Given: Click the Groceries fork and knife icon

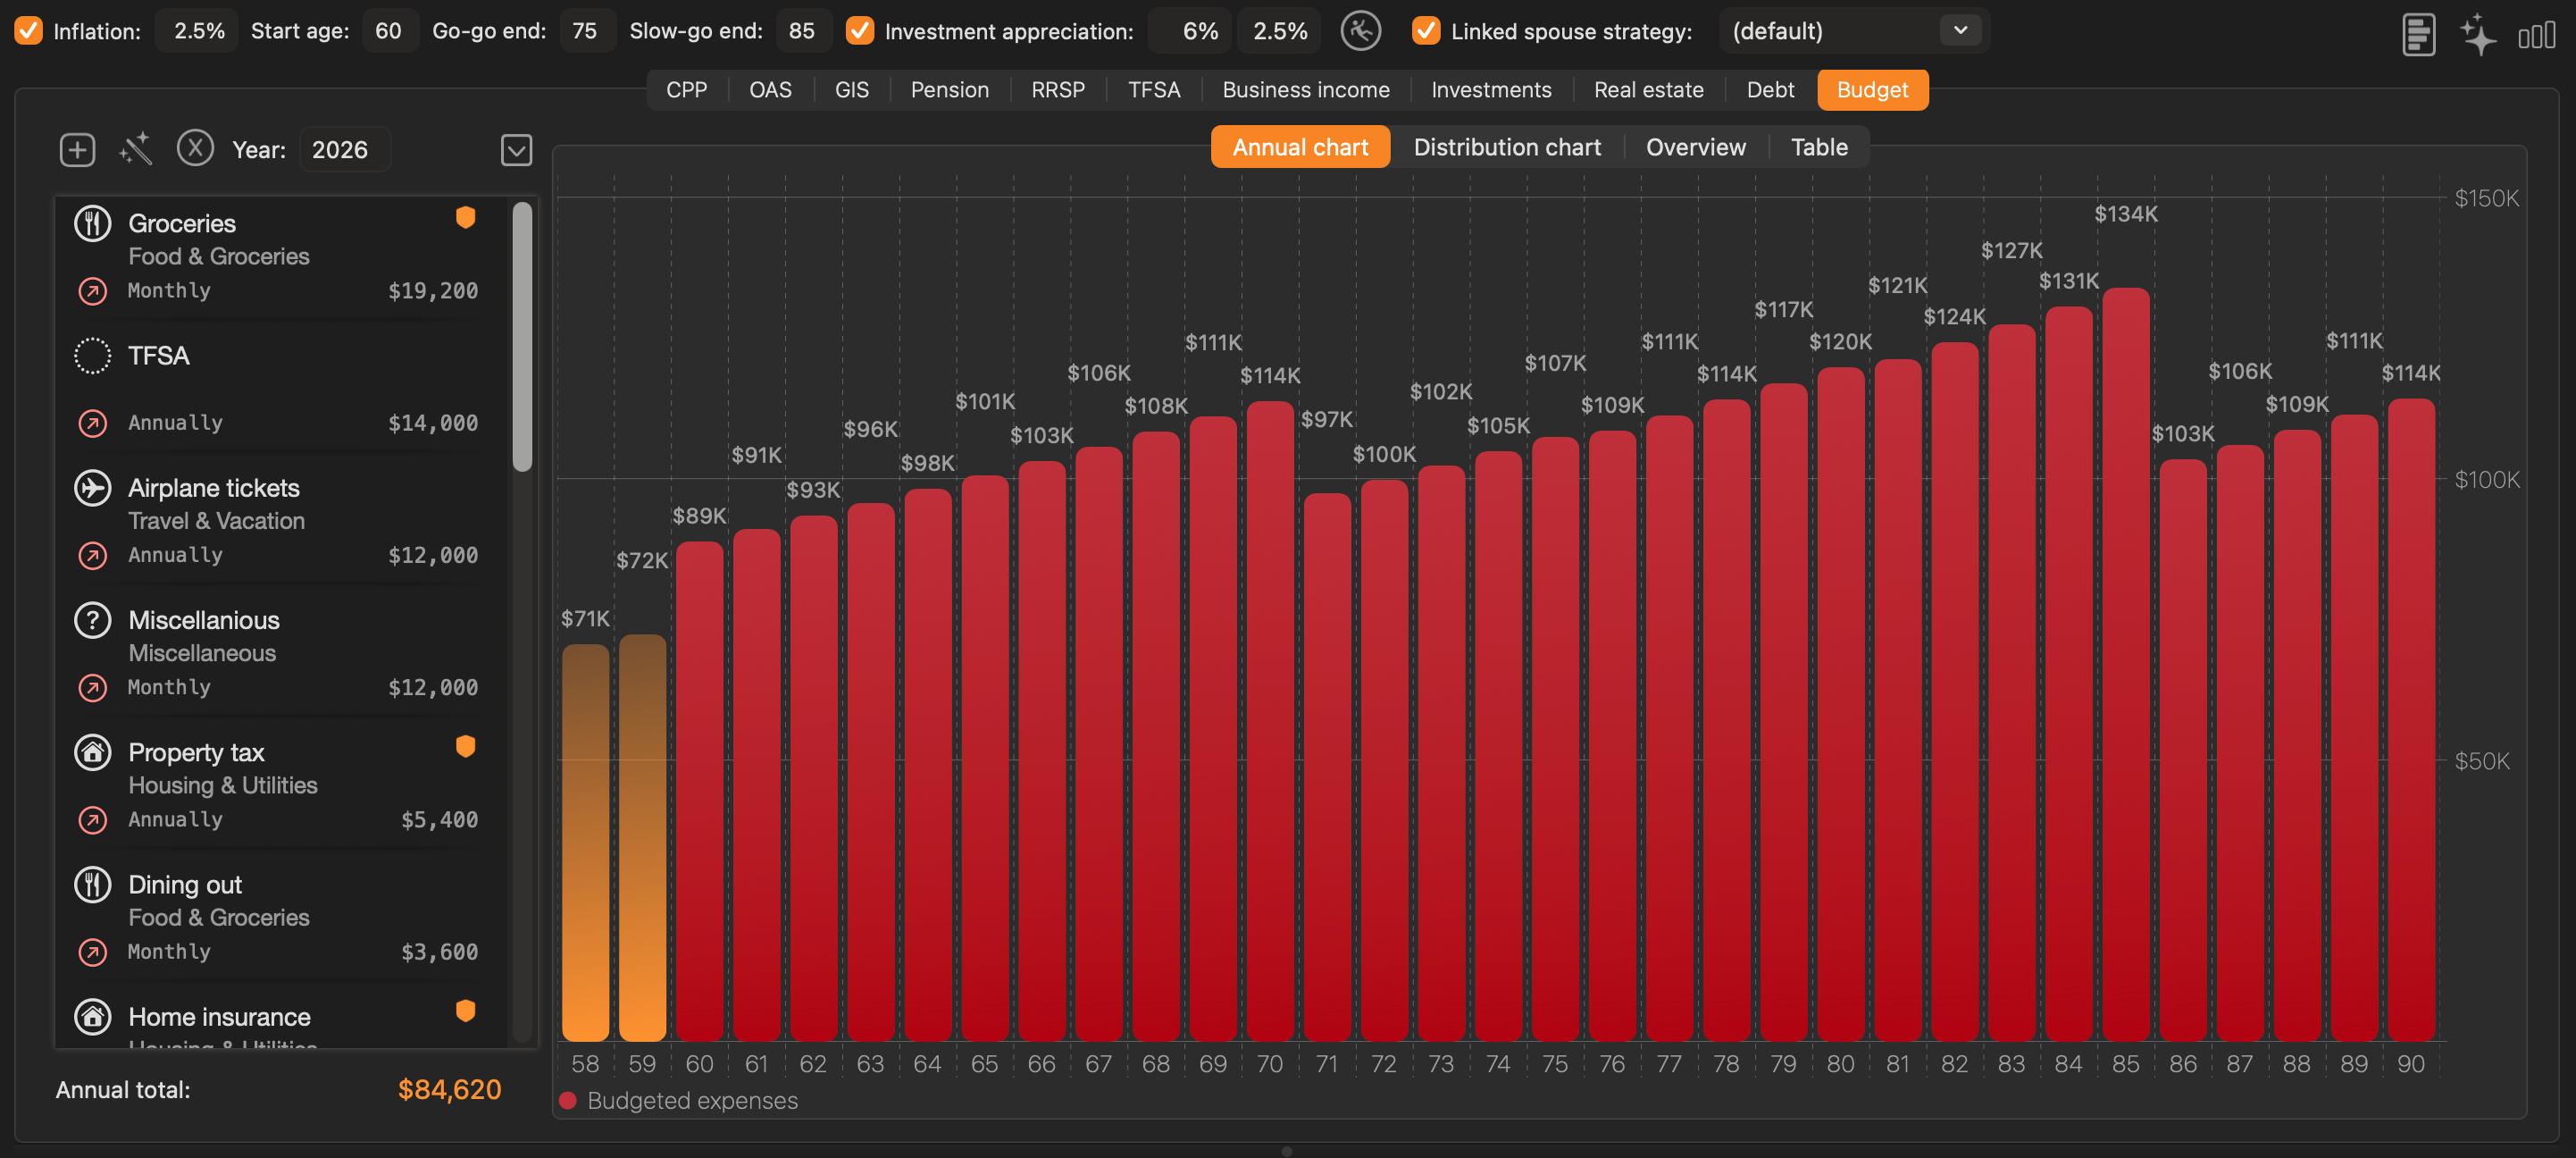Looking at the screenshot, I should [x=93, y=223].
